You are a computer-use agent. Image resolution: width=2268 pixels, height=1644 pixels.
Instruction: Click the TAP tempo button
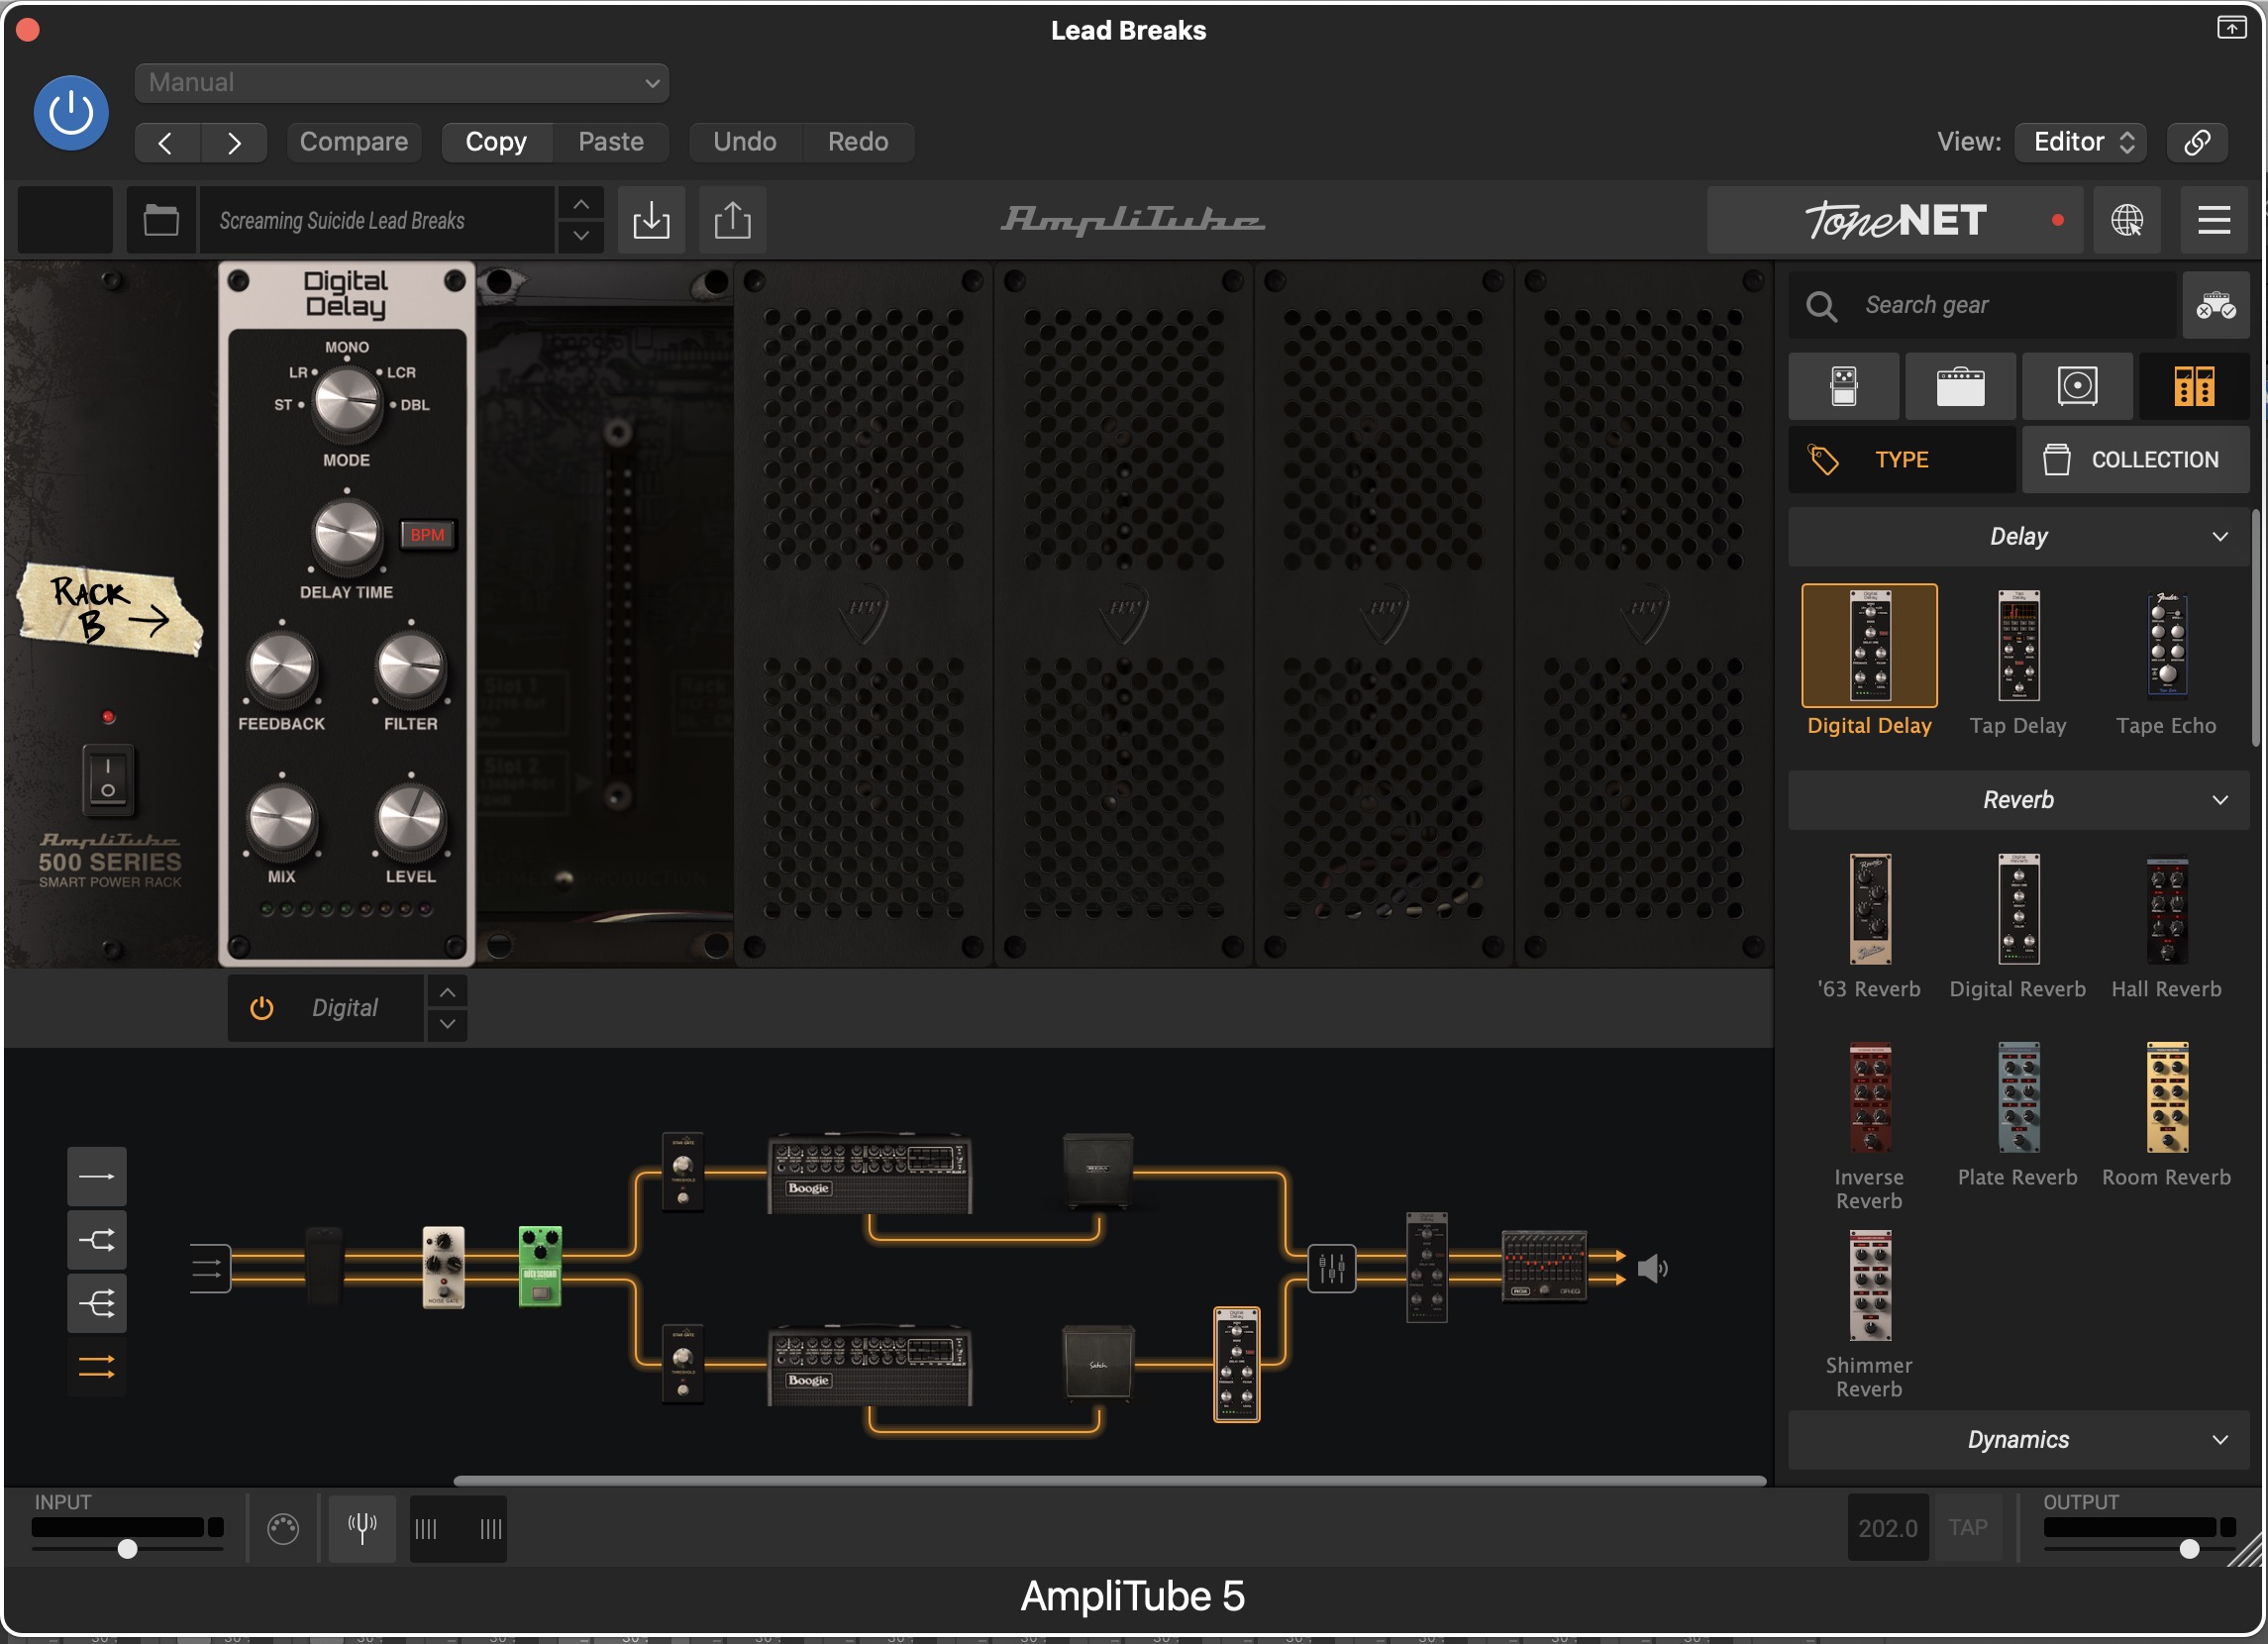point(1967,1528)
